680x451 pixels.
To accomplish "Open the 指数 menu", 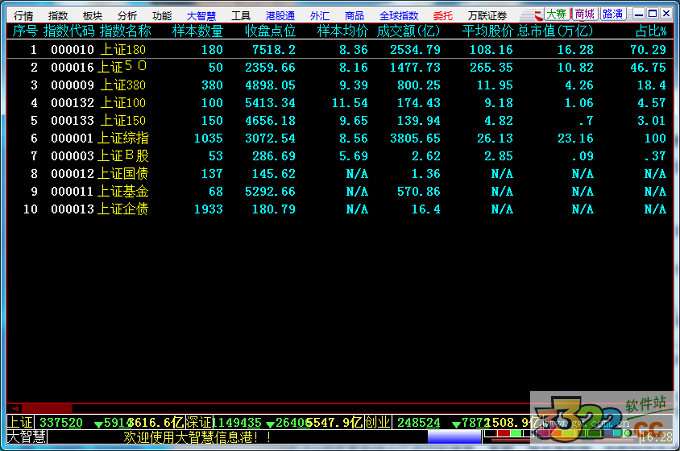I will tap(58, 16).
